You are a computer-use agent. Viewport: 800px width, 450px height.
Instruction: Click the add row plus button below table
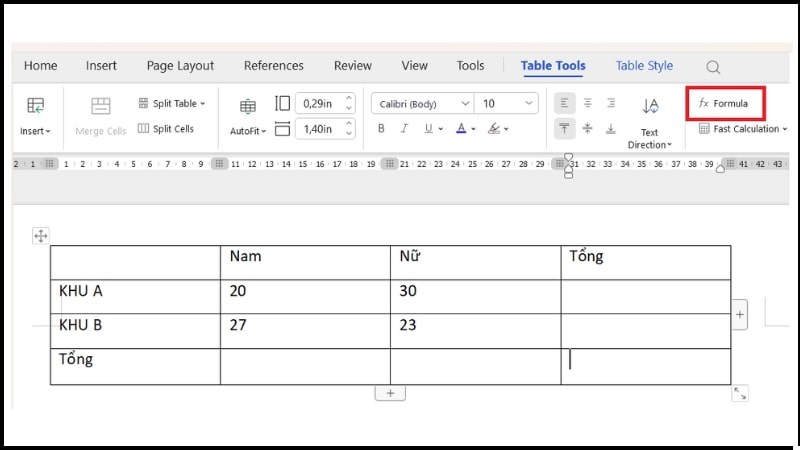(390, 393)
